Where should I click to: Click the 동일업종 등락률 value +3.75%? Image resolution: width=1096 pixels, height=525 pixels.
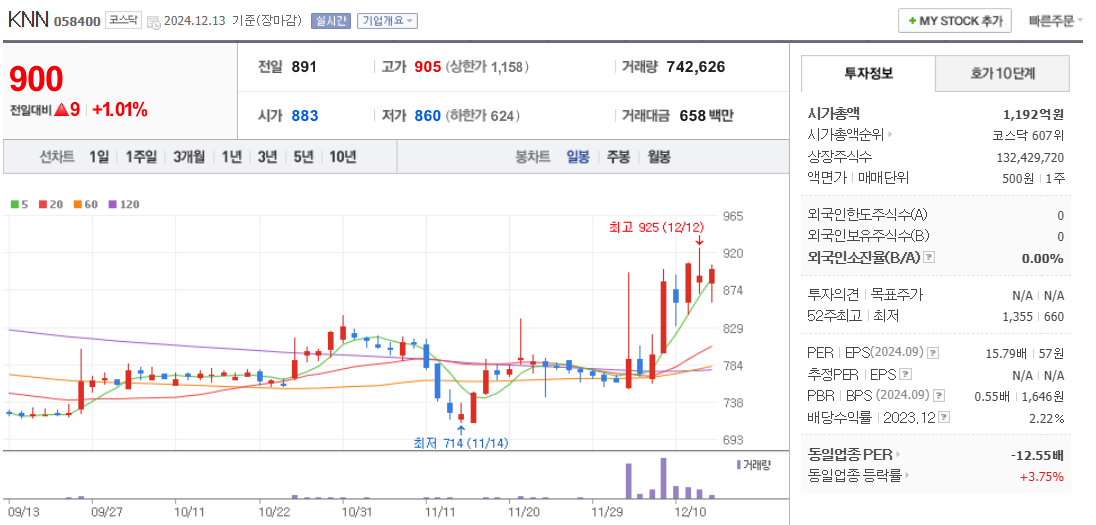(1041, 477)
